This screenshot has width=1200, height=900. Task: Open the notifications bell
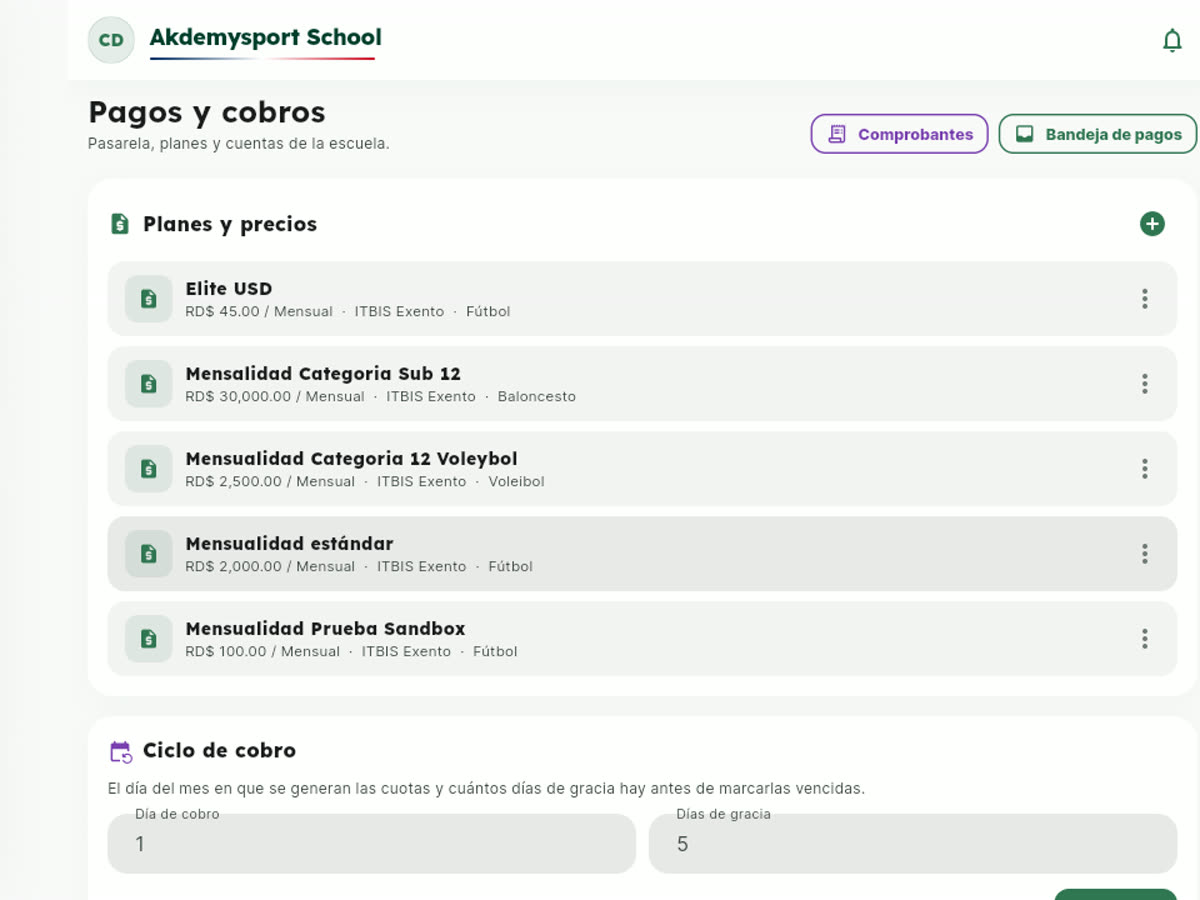(x=1172, y=41)
